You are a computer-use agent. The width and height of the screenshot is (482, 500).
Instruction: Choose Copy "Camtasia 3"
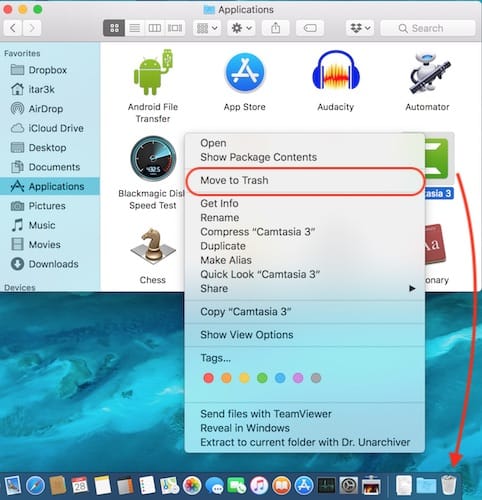click(x=305, y=312)
